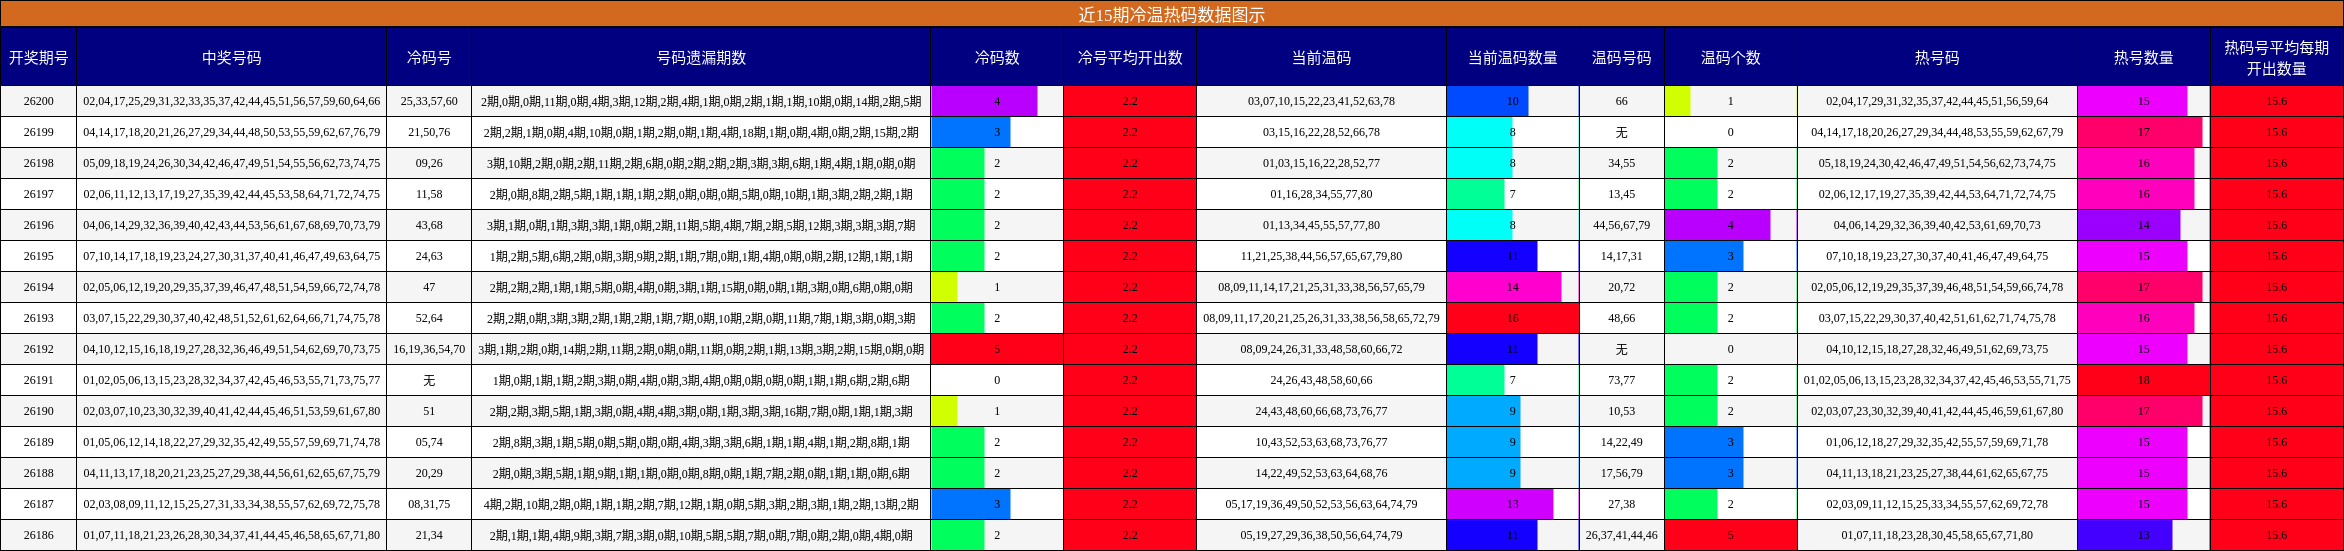Click cold number 无 in row 26191
Image resolution: width=2344 pixels, height=551 pixels.
429,380
